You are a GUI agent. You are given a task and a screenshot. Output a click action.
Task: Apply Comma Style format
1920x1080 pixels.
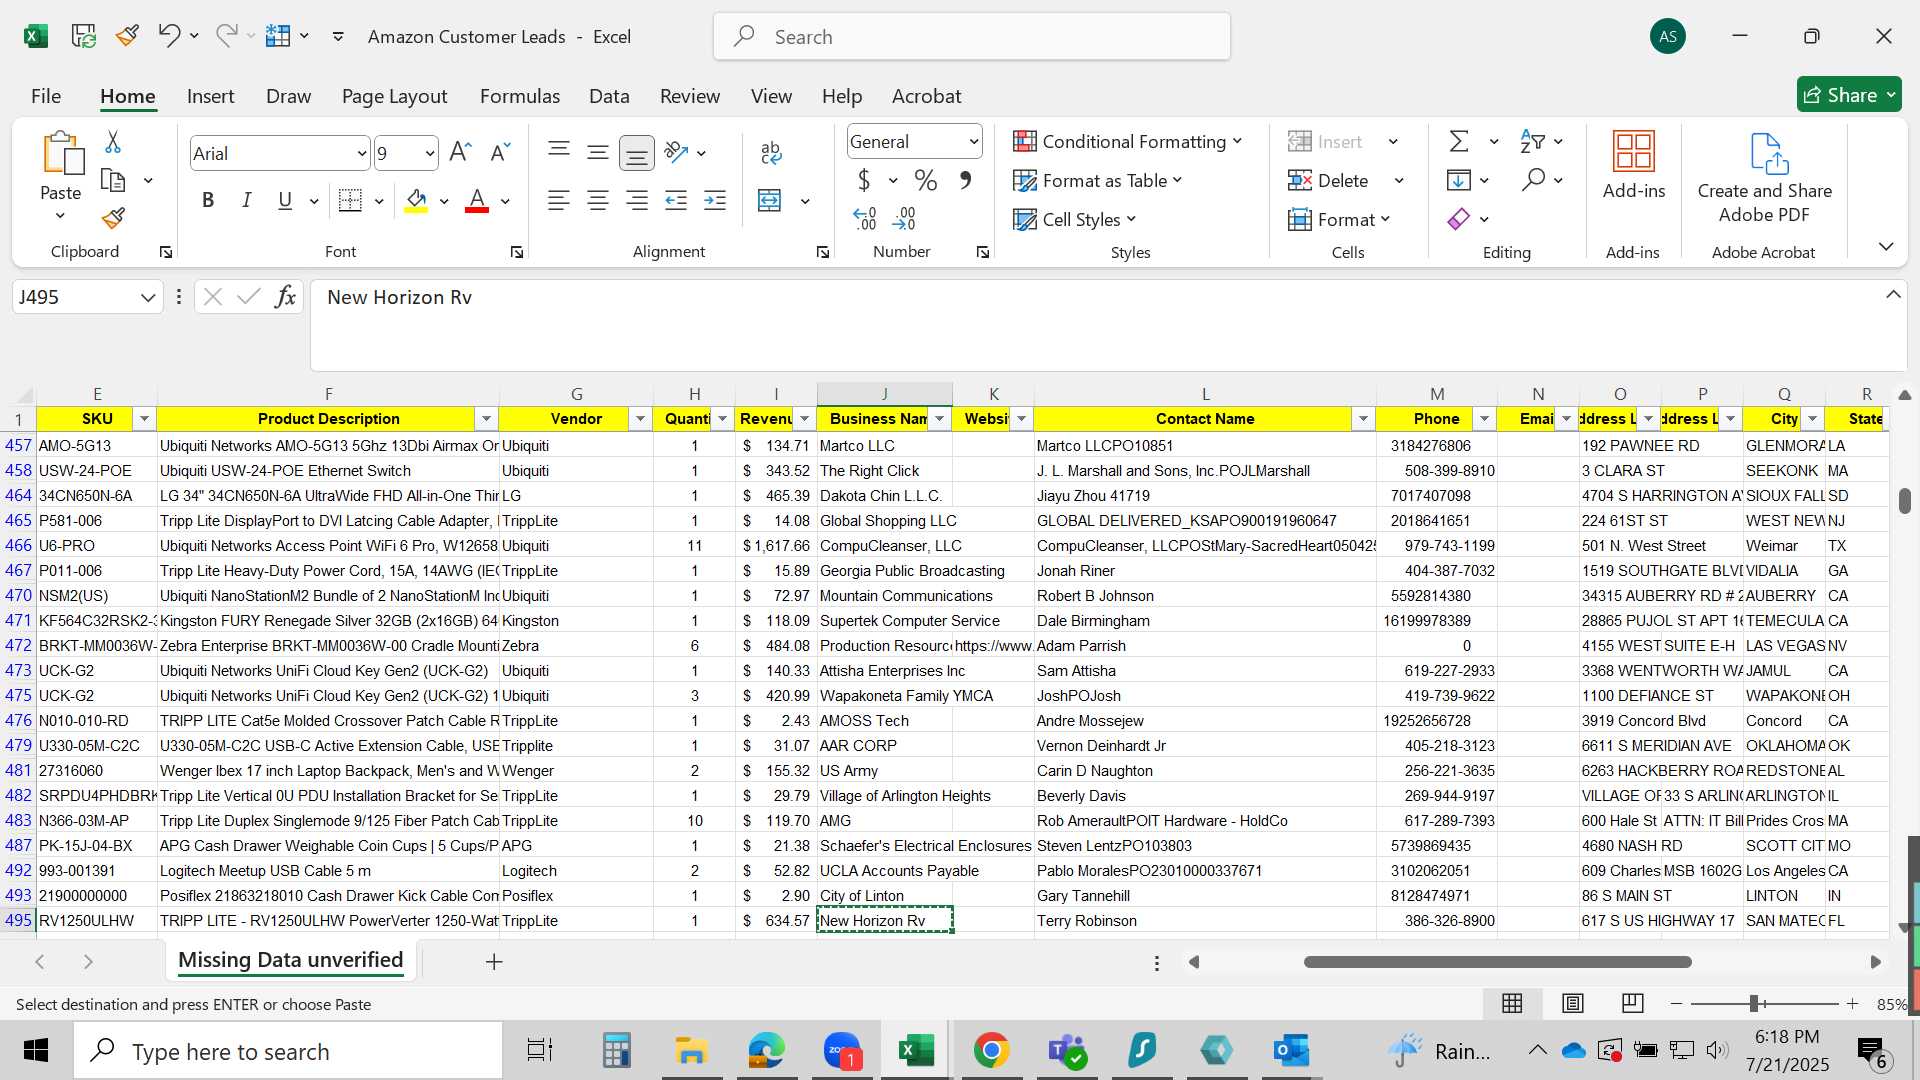click(965, 180)
